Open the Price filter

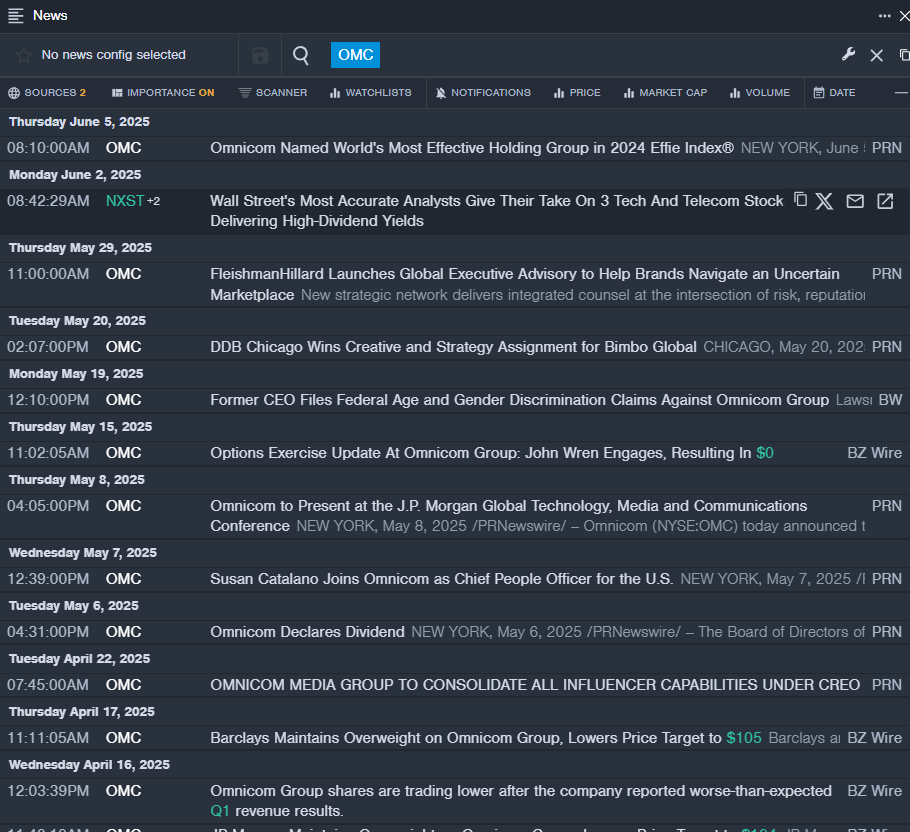(x=577, y=92)
